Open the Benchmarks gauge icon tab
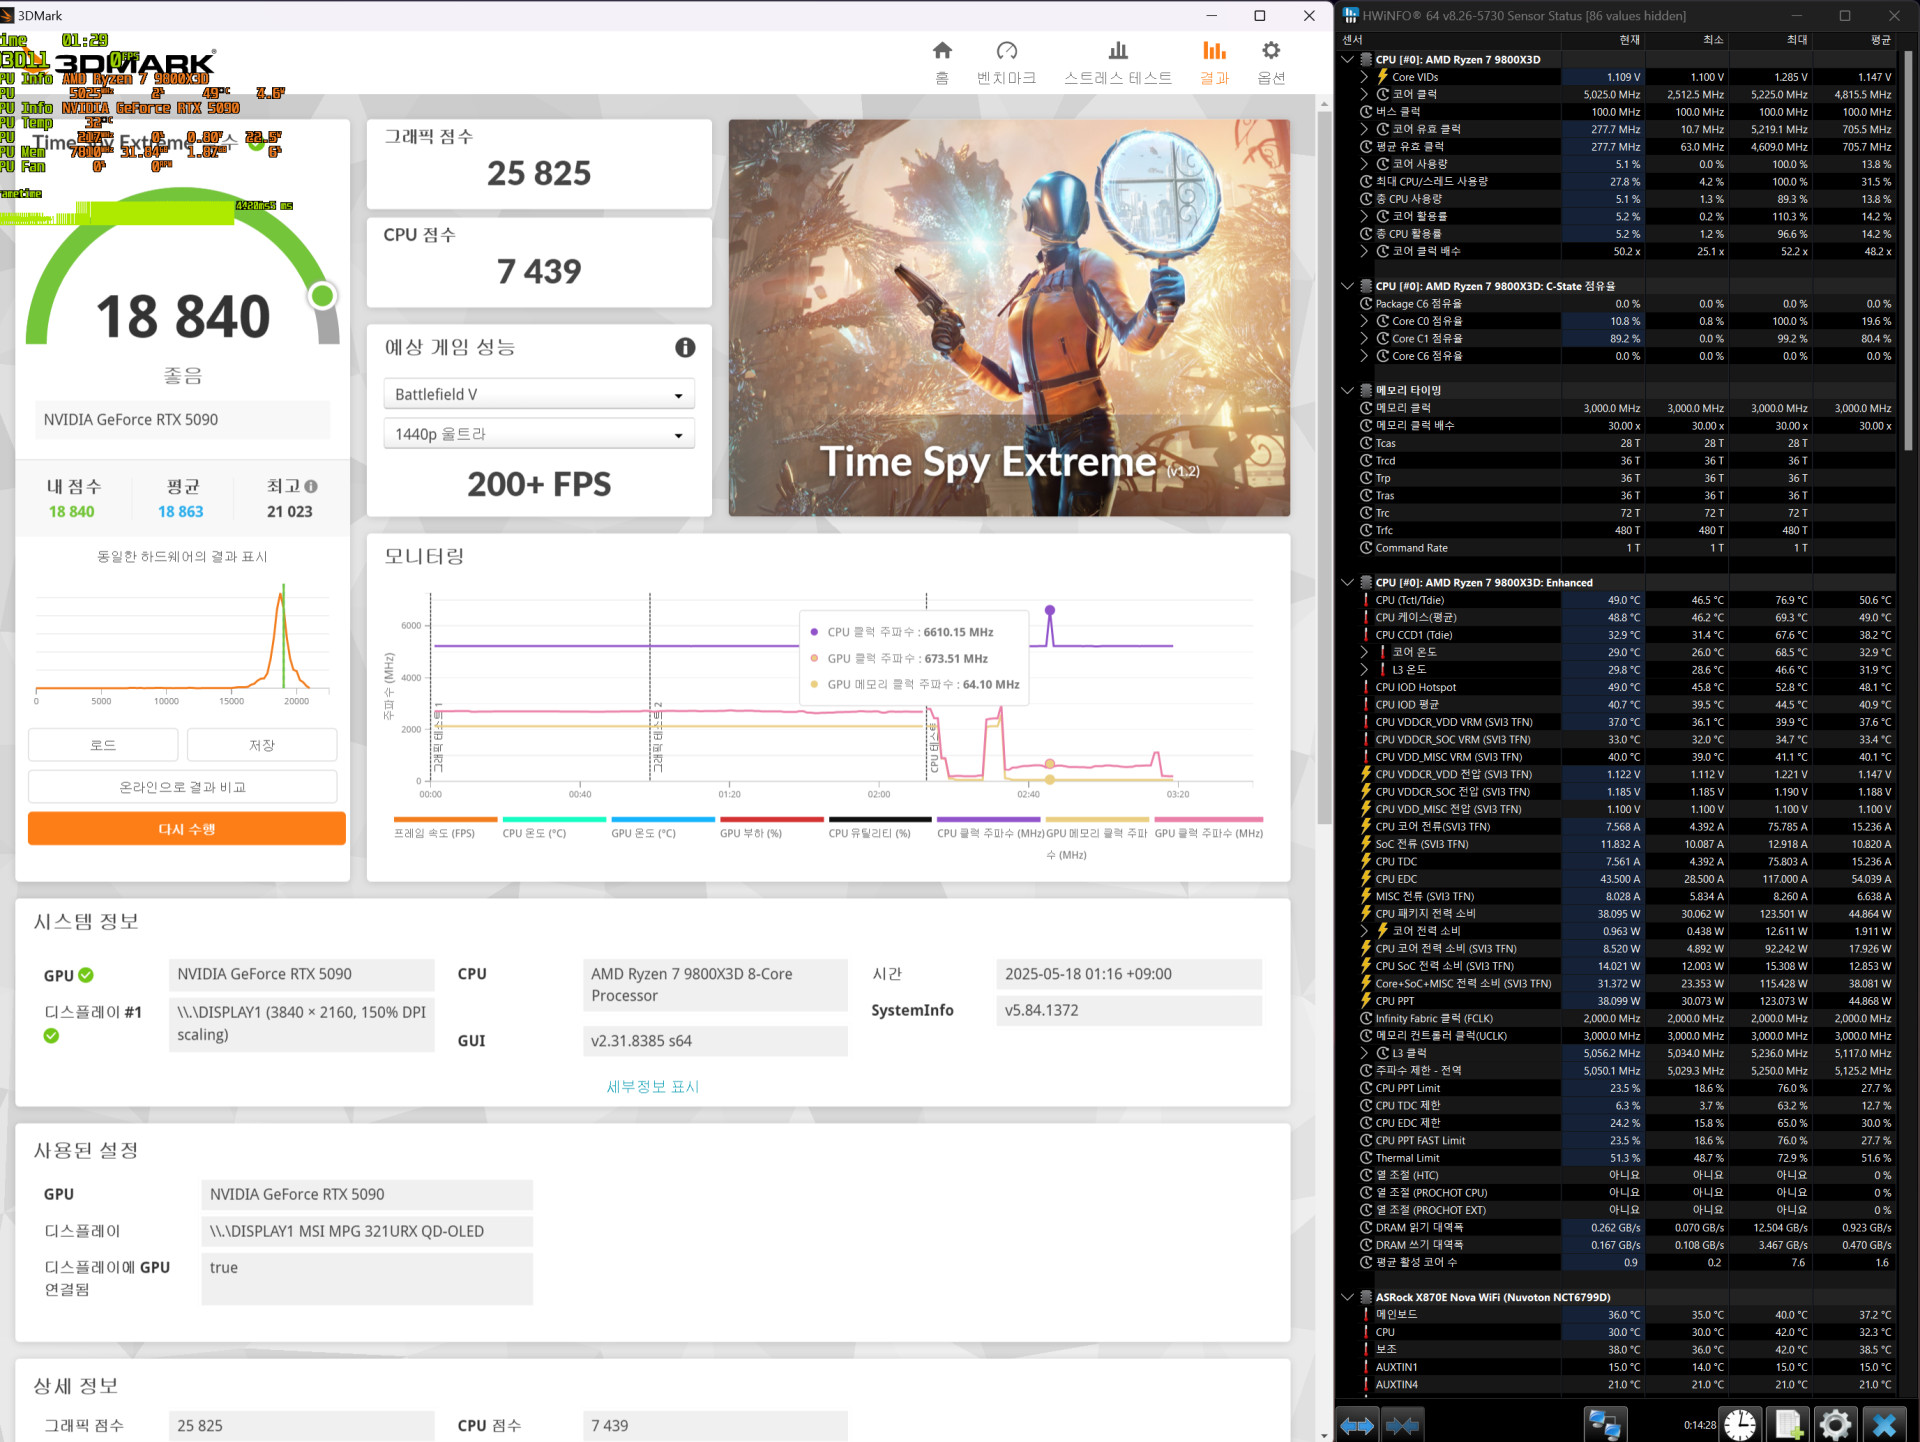Viewport: 1920px width, 1442px height. (1006, 51)
